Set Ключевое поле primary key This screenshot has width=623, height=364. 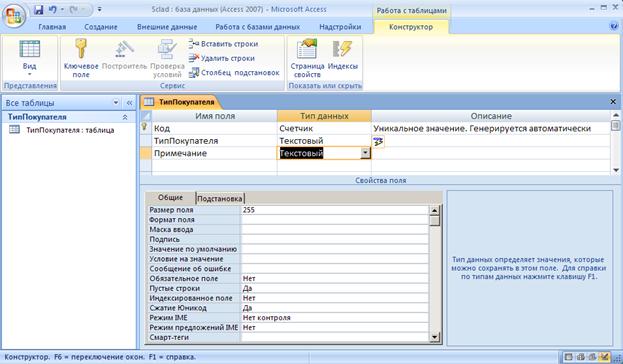tap(81, 58)
